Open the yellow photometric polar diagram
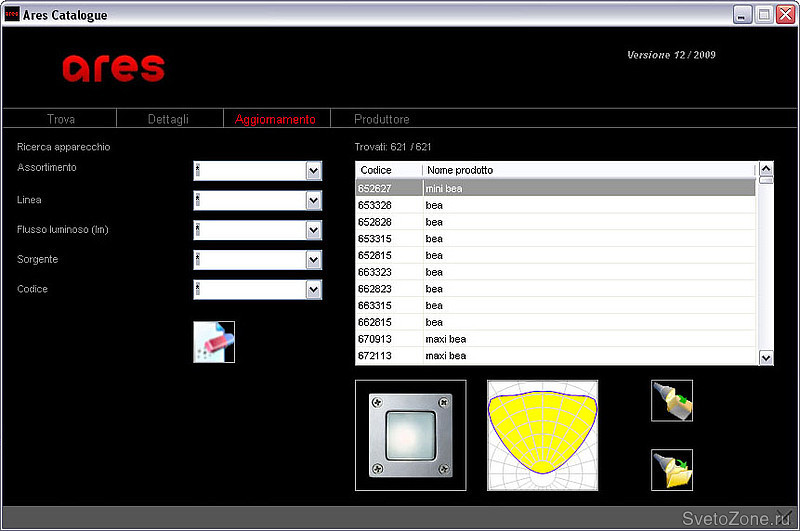The height and width of the screenshot is (531, 800). pyautogui.click(x=542, y=435)
